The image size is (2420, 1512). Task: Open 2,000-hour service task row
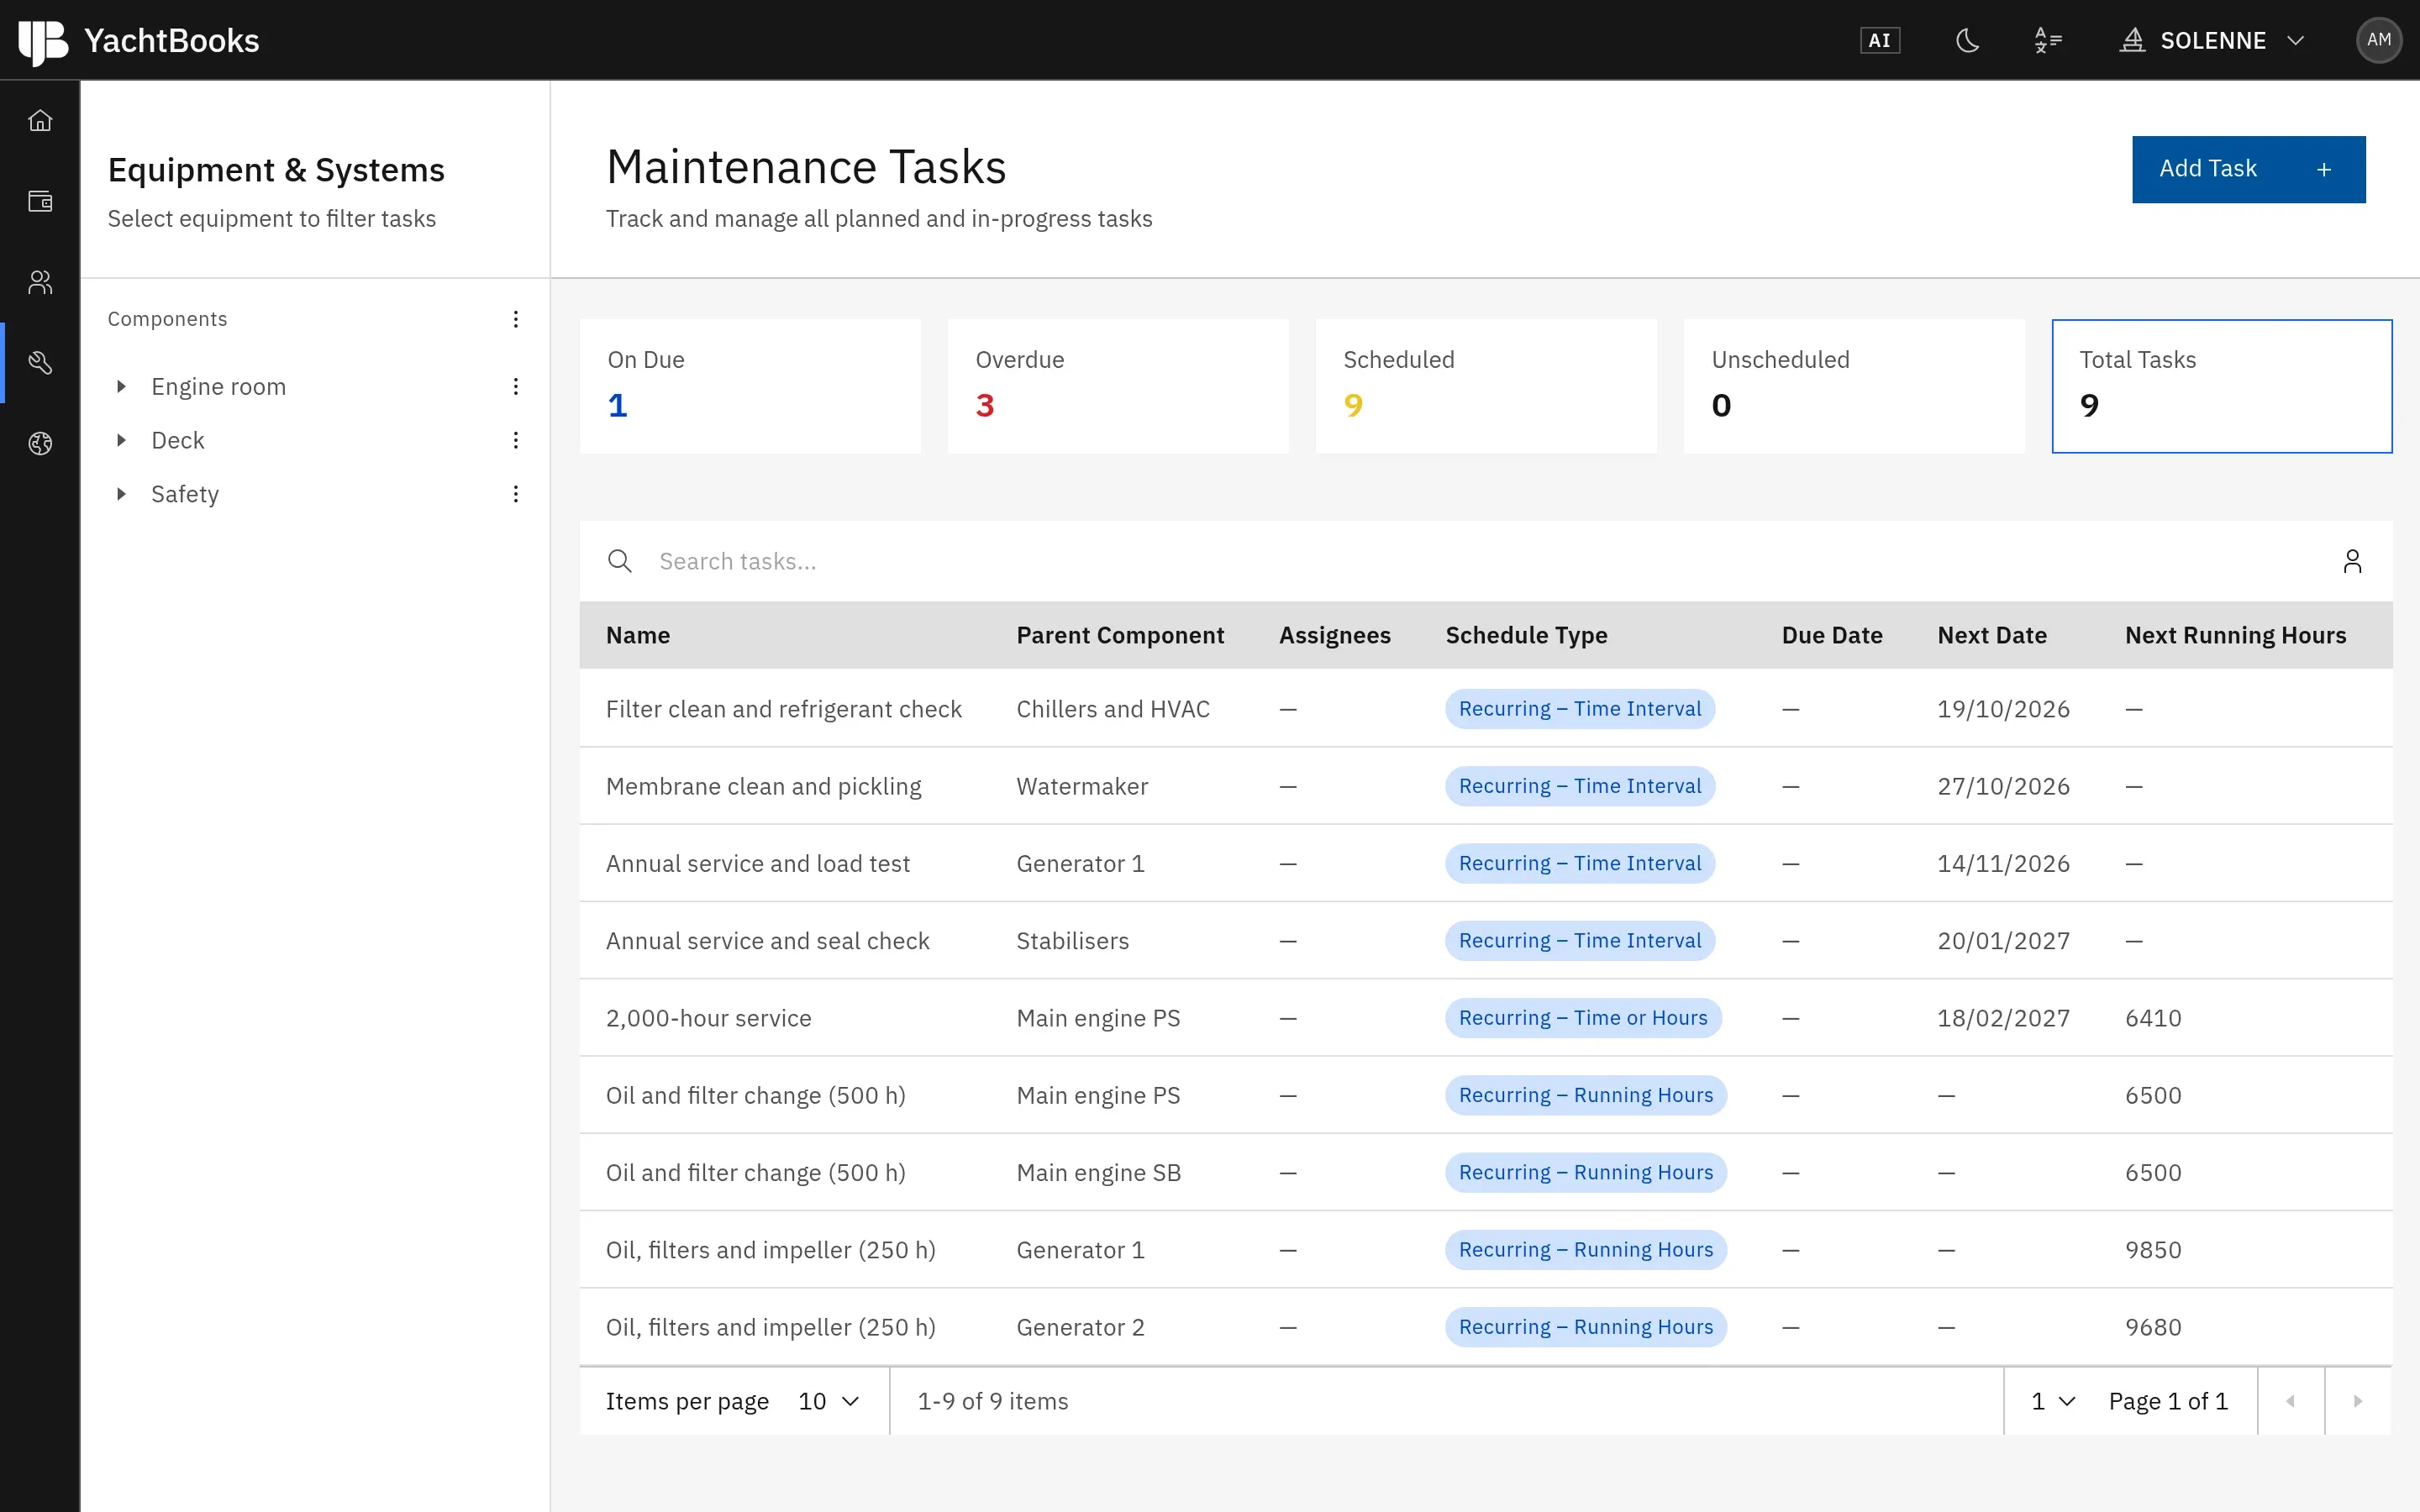1486,1018
